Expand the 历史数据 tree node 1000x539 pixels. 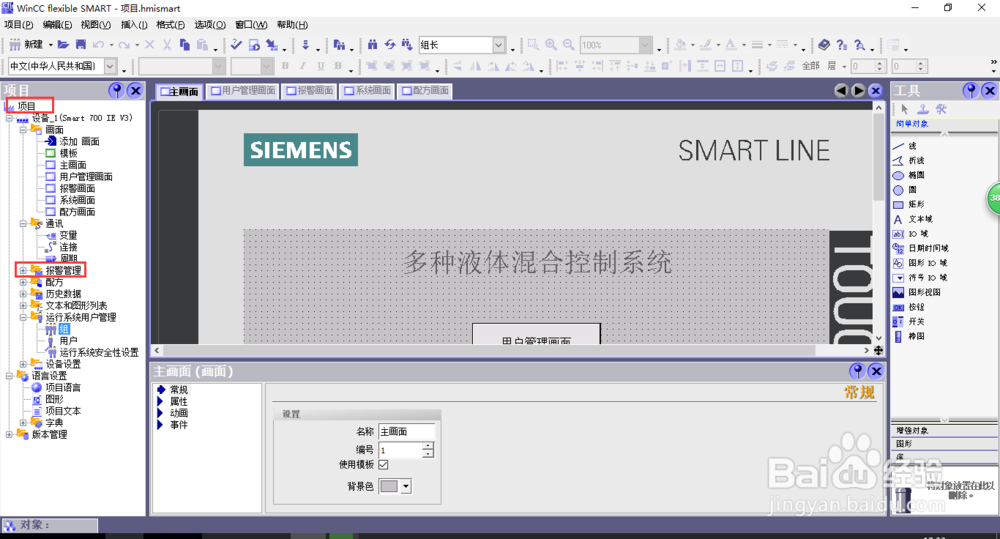click(x=23, y=294)
